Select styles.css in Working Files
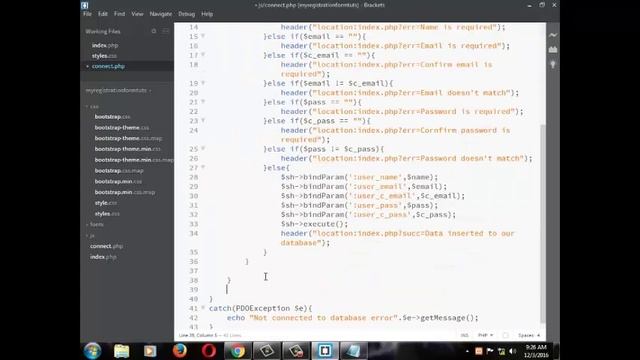 click(x=104, y=56)
